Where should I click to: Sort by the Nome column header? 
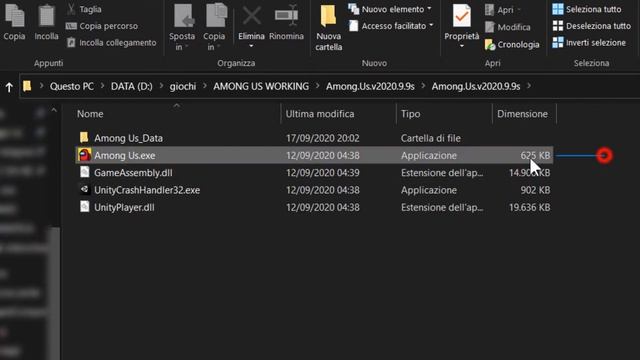(178, 114)
